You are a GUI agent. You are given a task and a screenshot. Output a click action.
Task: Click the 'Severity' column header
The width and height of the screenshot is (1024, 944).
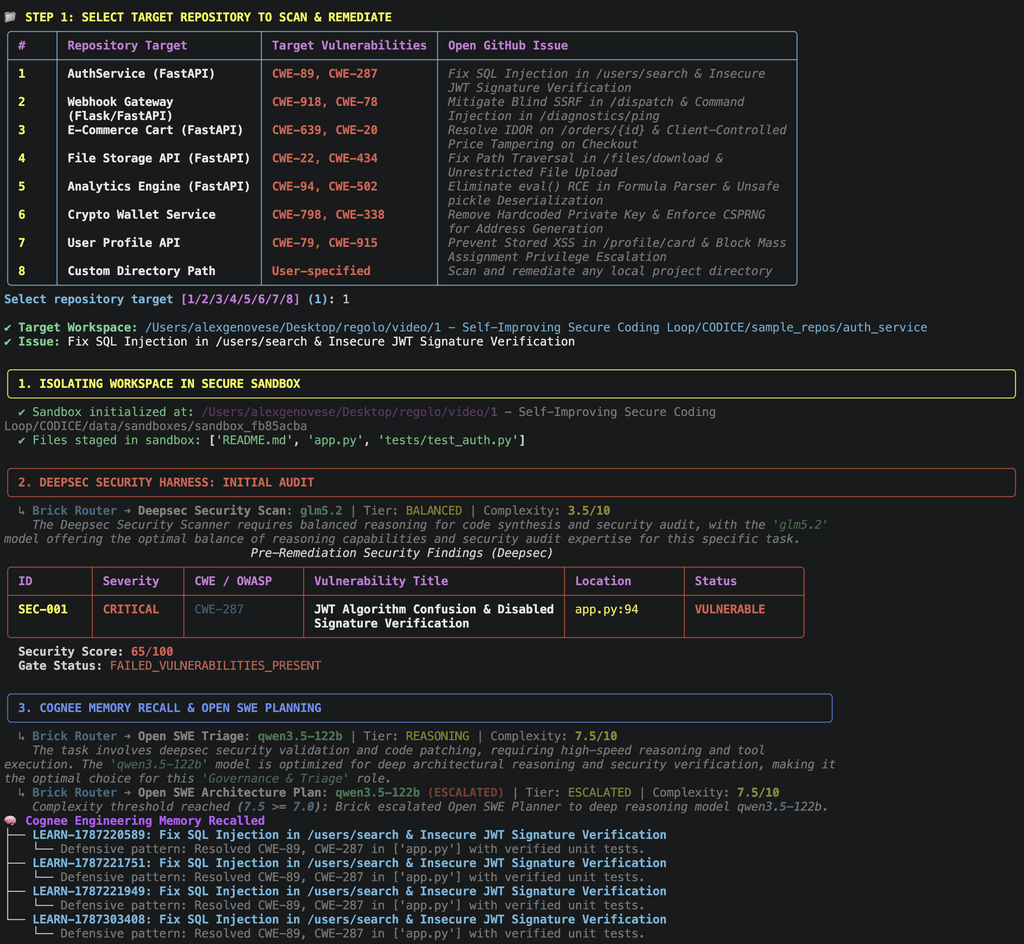click(x=131, y=581)
